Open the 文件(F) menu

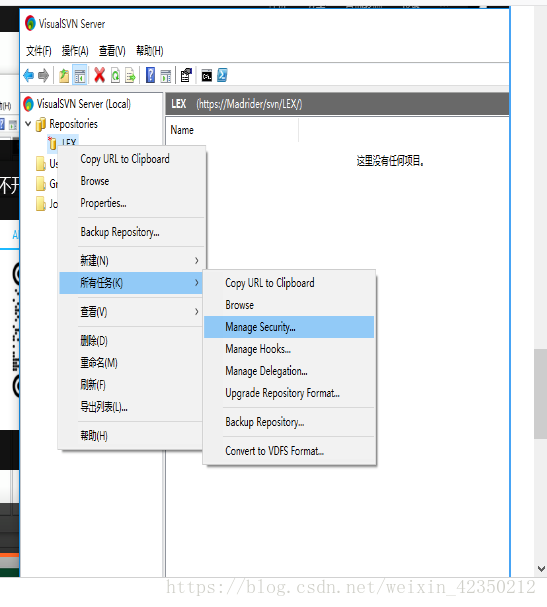pos(39,51)
